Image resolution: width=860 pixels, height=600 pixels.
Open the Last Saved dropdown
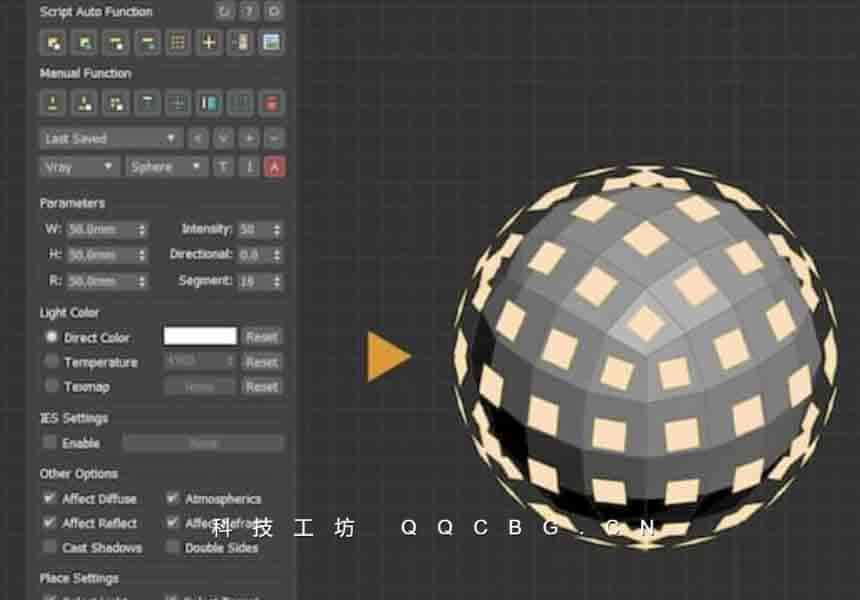pyautogui.click(x=110, y=138)
